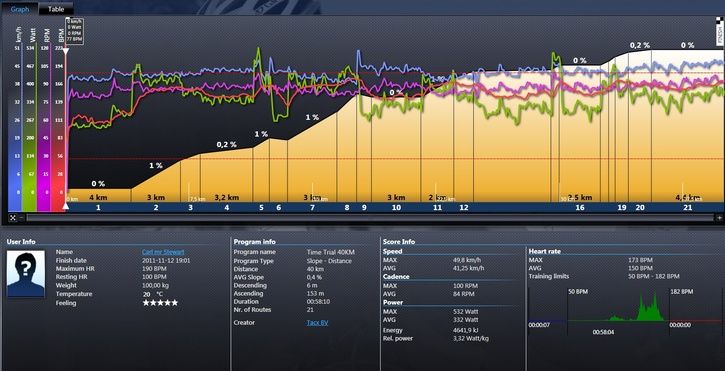Open the Carl mr Stewart name link
The width and height of the screenshot is (725, 371).
tap(163, 252)
